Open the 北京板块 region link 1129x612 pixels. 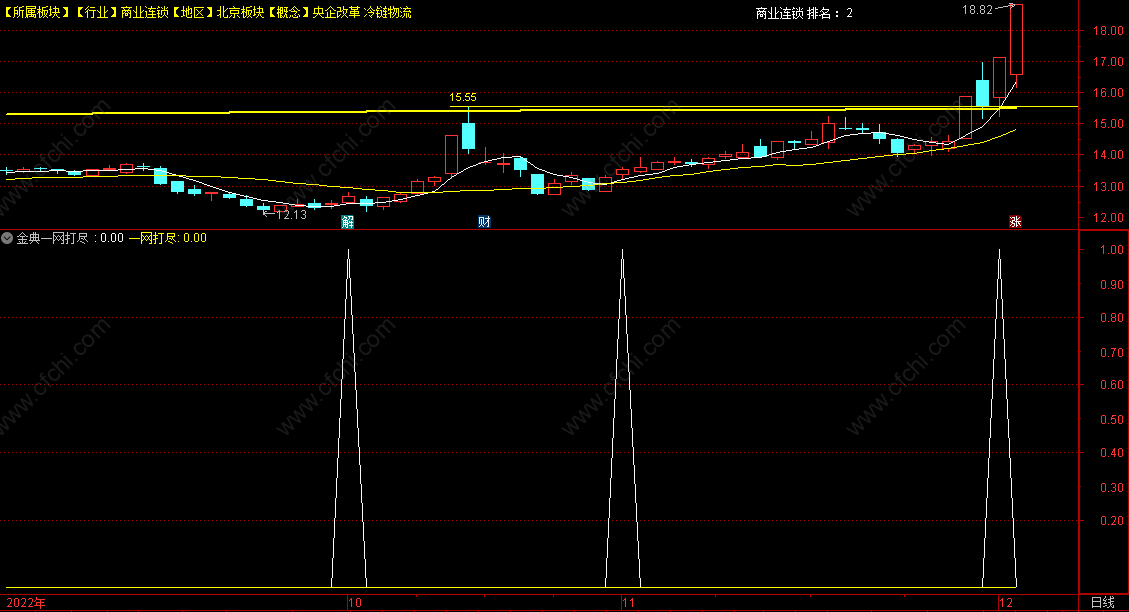[x=240, y=12]
